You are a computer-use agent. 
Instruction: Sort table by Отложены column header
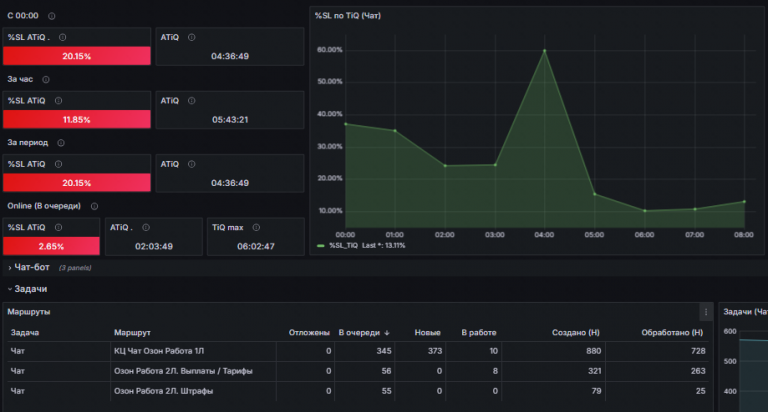click(x=309, y=333)
